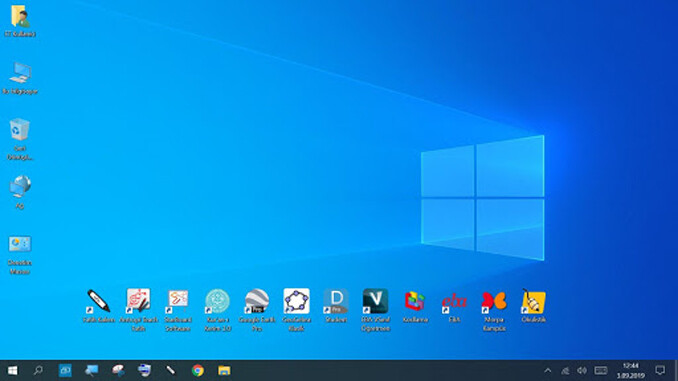Launch Google Chrome from the taskbar
The height and width of the screenshot is (381, 678).
[198, 371]
